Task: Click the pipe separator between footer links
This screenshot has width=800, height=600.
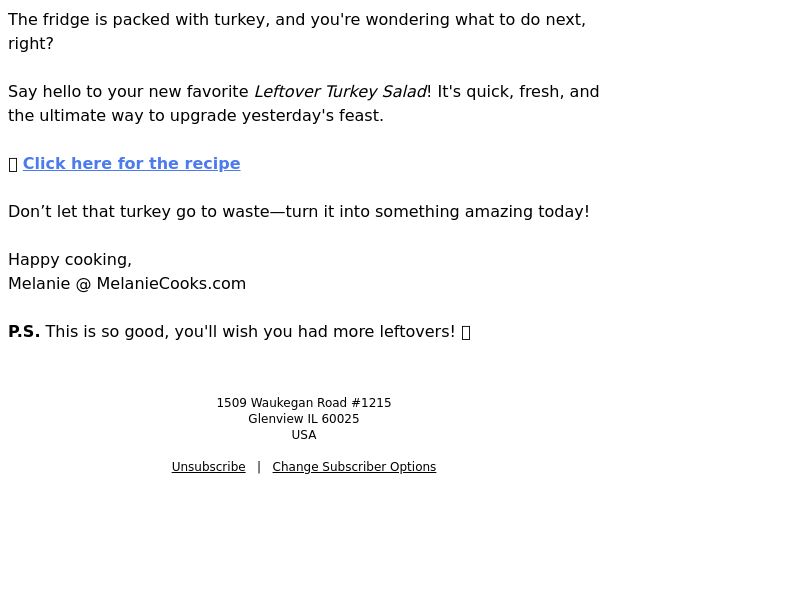Action: [x=259, y=467]
